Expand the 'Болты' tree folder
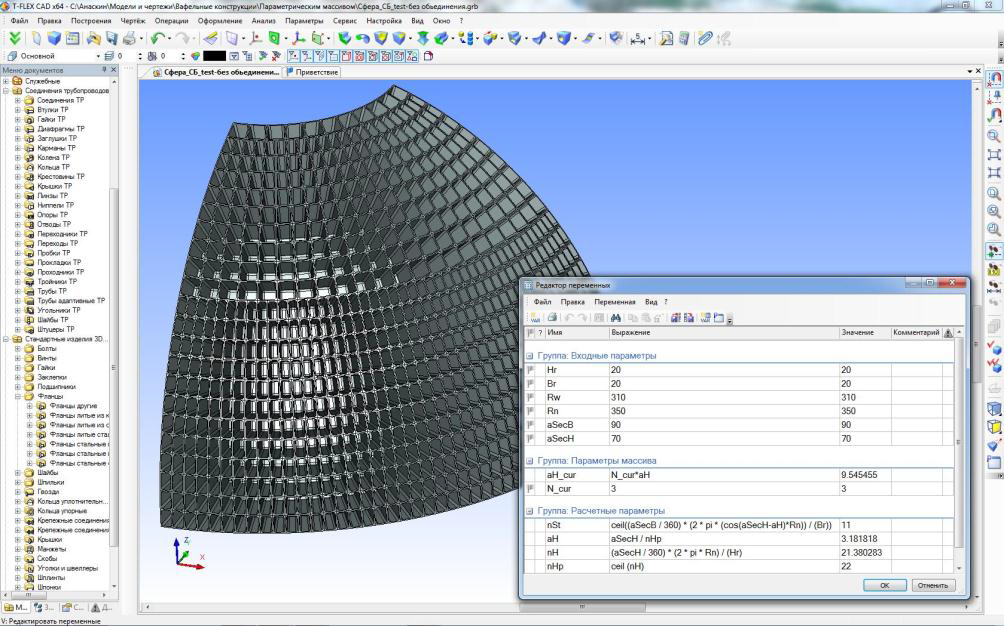 pyautogui.click(x=17, y=349)
